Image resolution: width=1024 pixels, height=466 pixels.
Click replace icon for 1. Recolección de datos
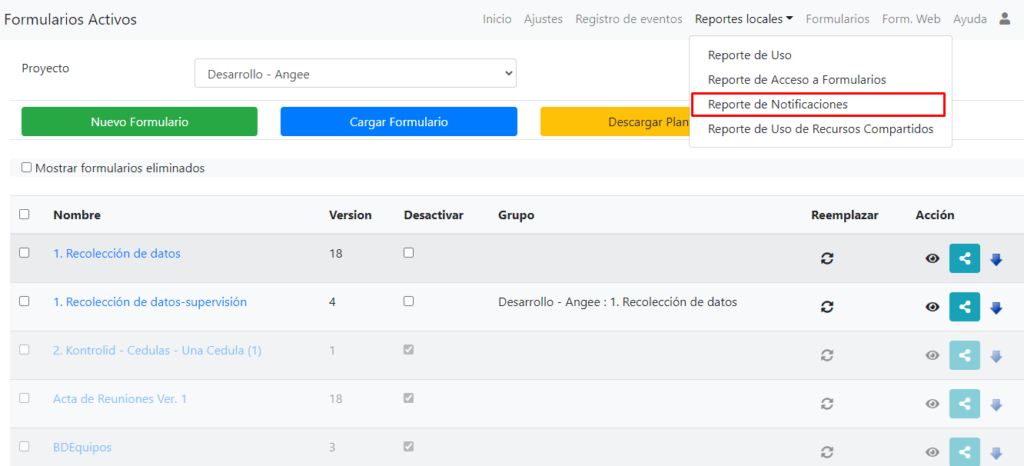tap(827, 258)
